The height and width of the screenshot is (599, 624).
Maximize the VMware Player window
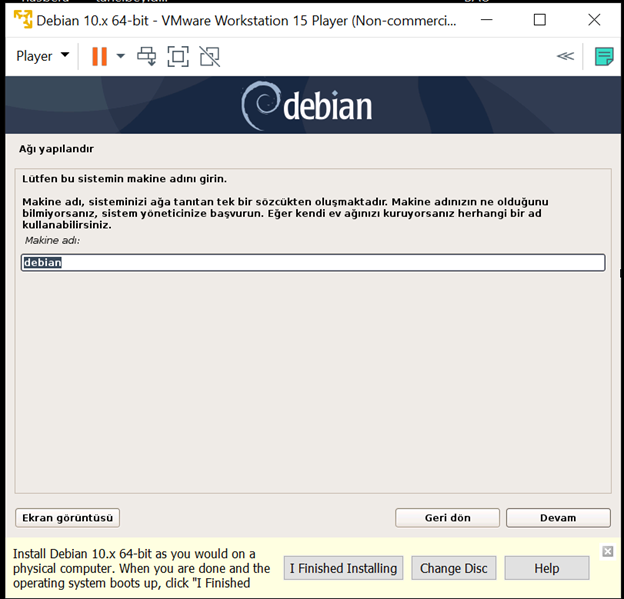click(540, 20)
